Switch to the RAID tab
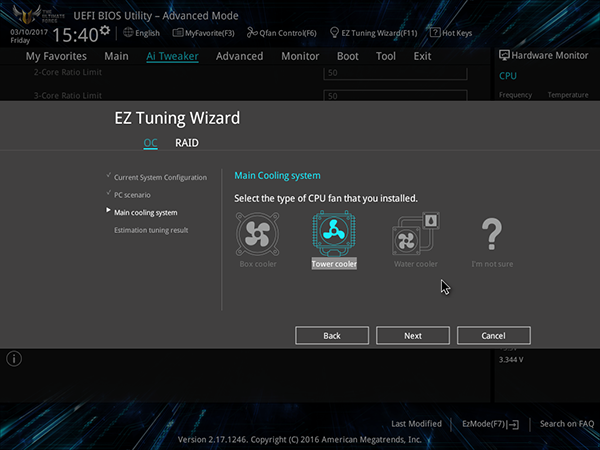 (x=187, y=143)
